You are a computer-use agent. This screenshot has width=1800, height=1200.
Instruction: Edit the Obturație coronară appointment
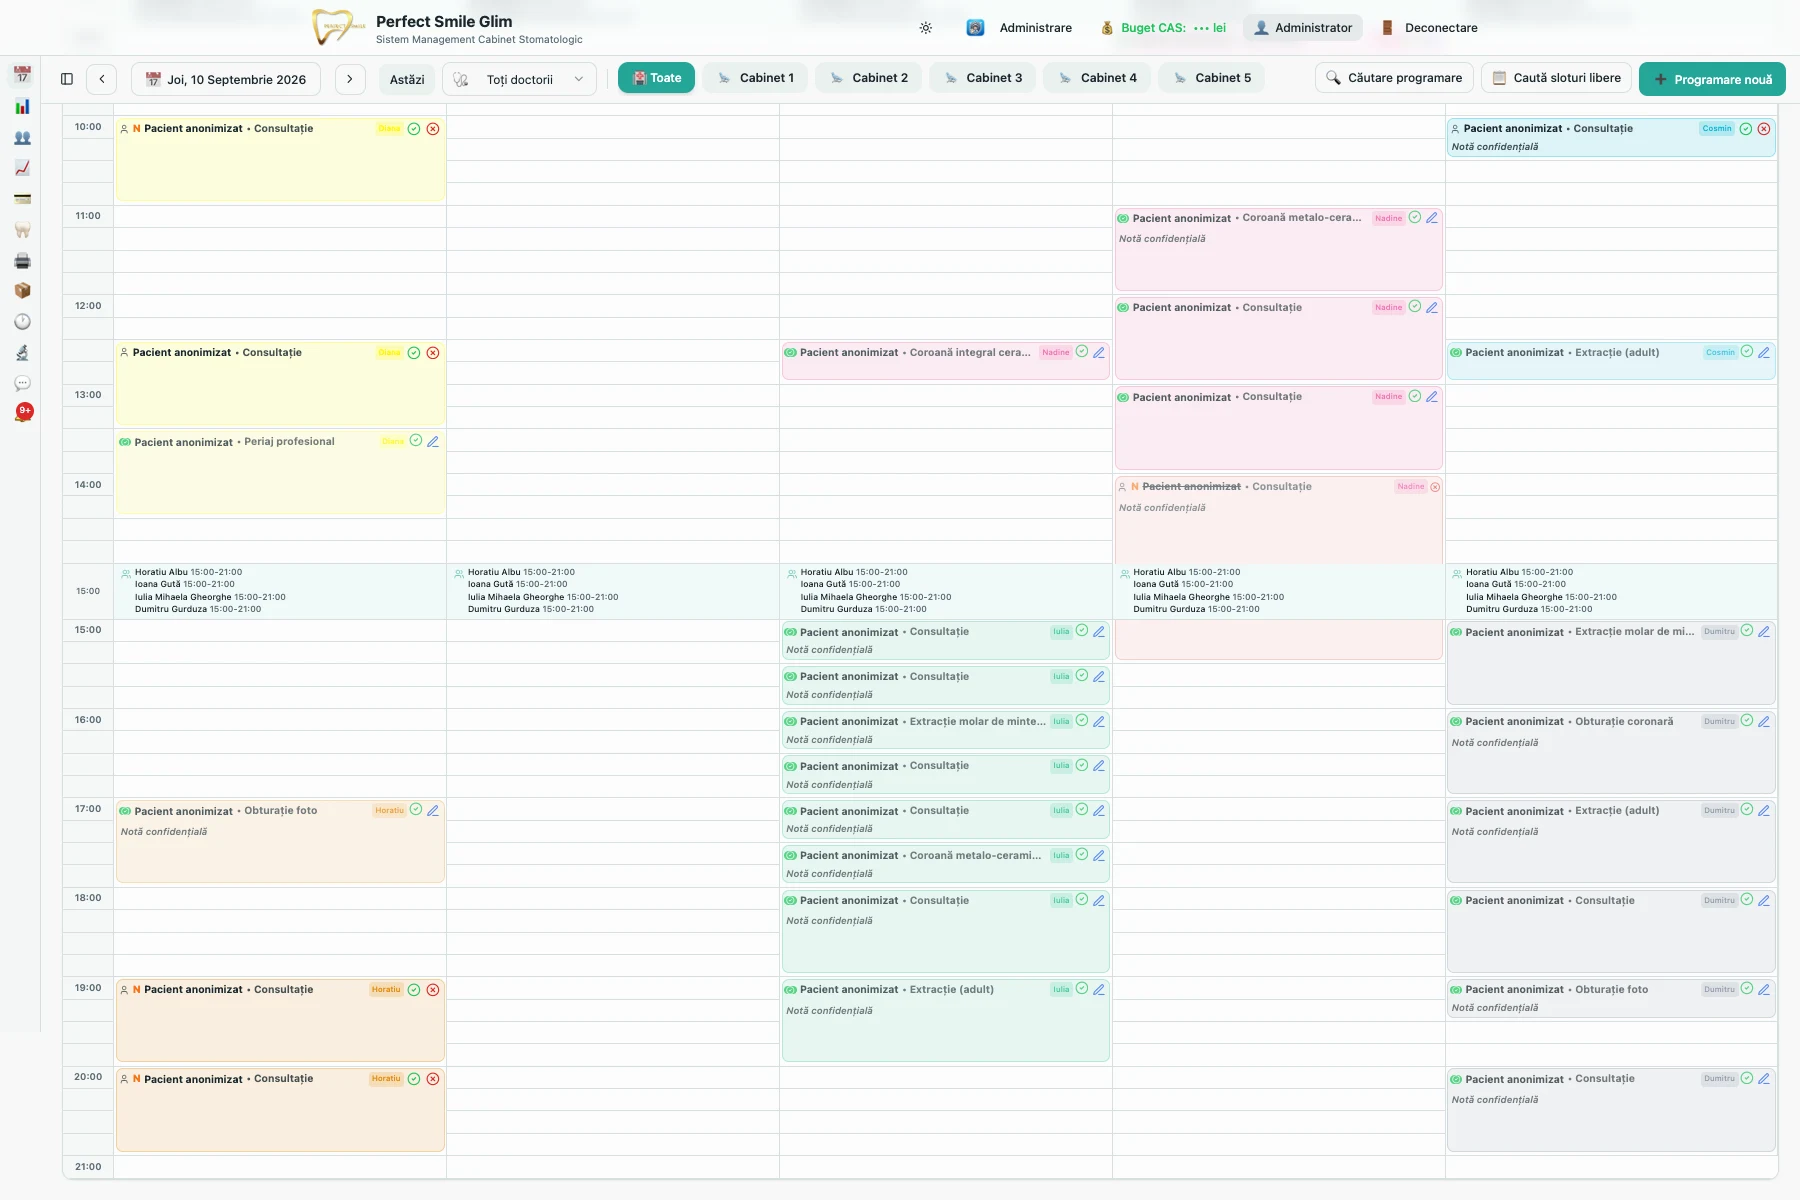(1764, 721)
